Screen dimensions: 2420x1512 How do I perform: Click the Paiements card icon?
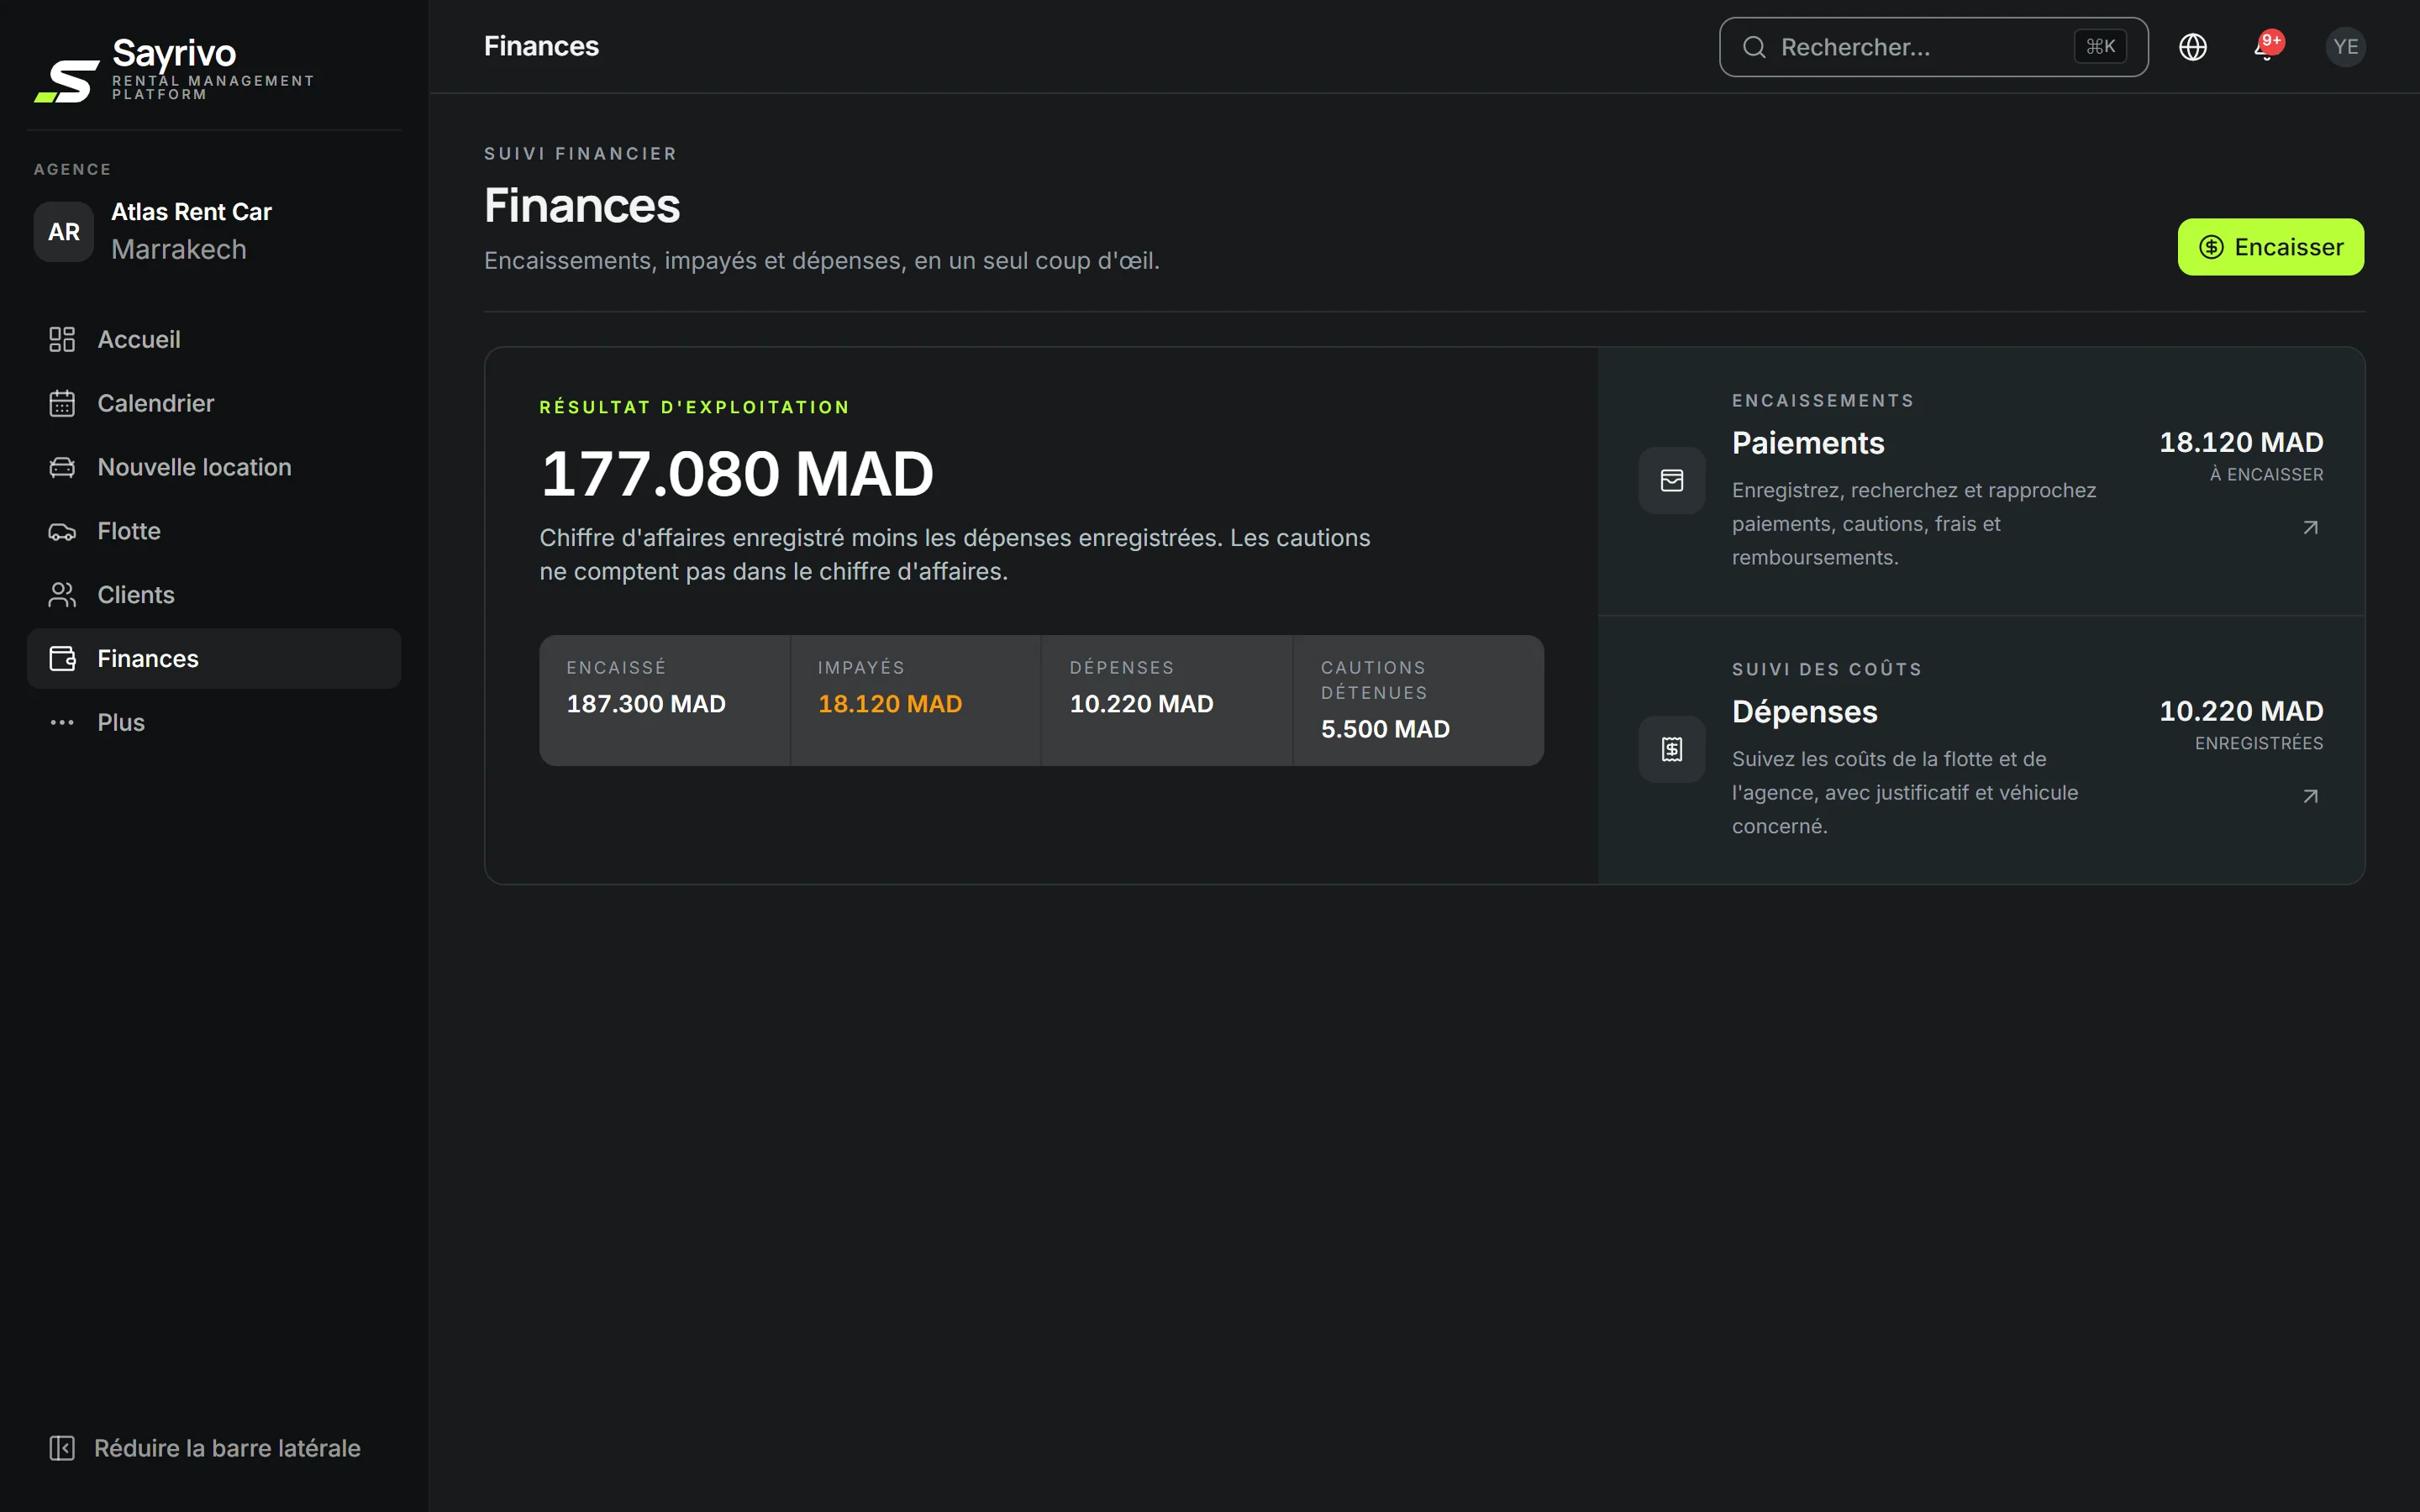click(1672, 481)
